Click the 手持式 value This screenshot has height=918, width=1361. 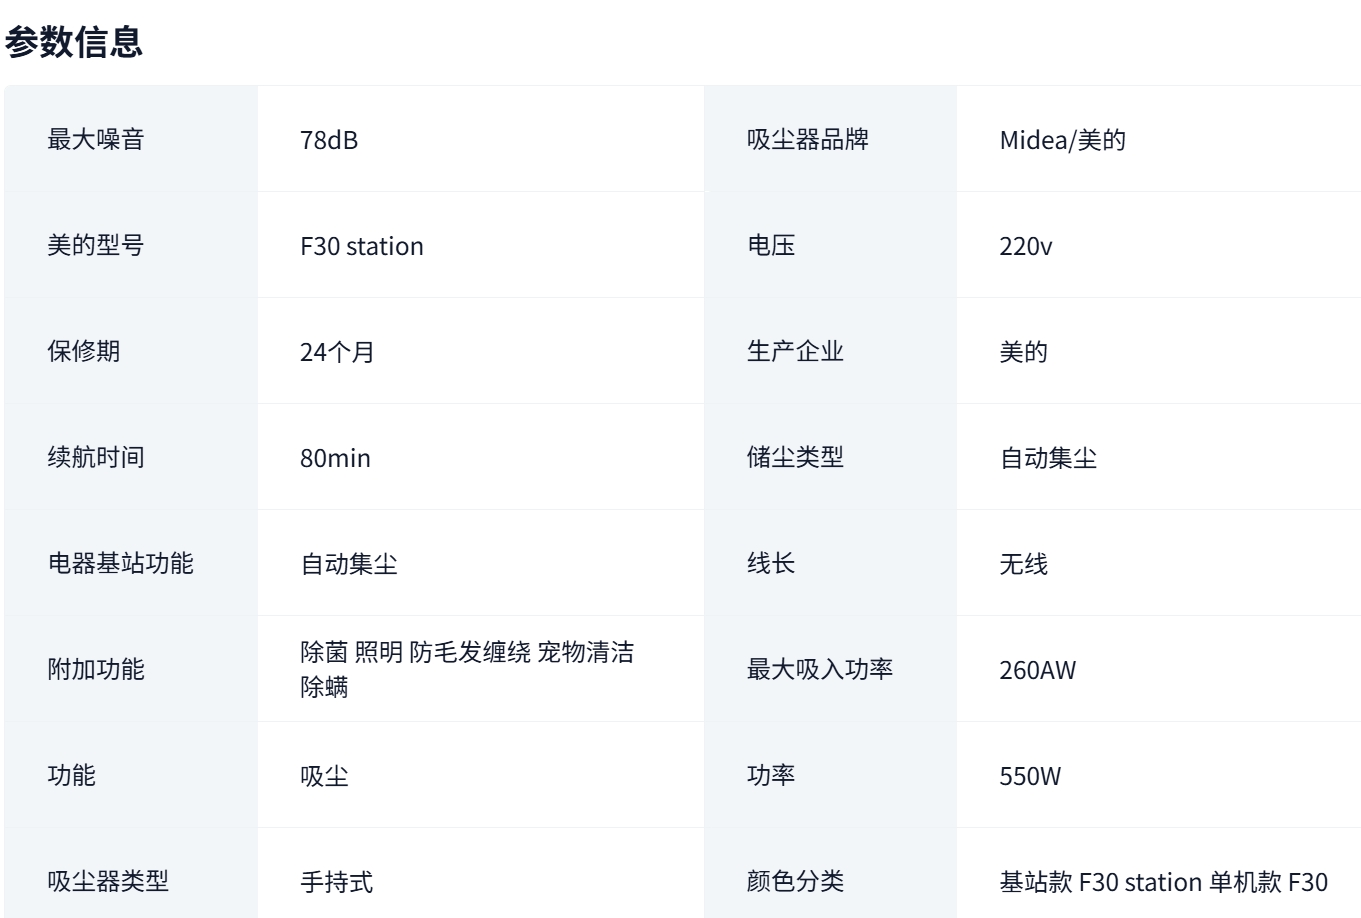pos(337,882)
